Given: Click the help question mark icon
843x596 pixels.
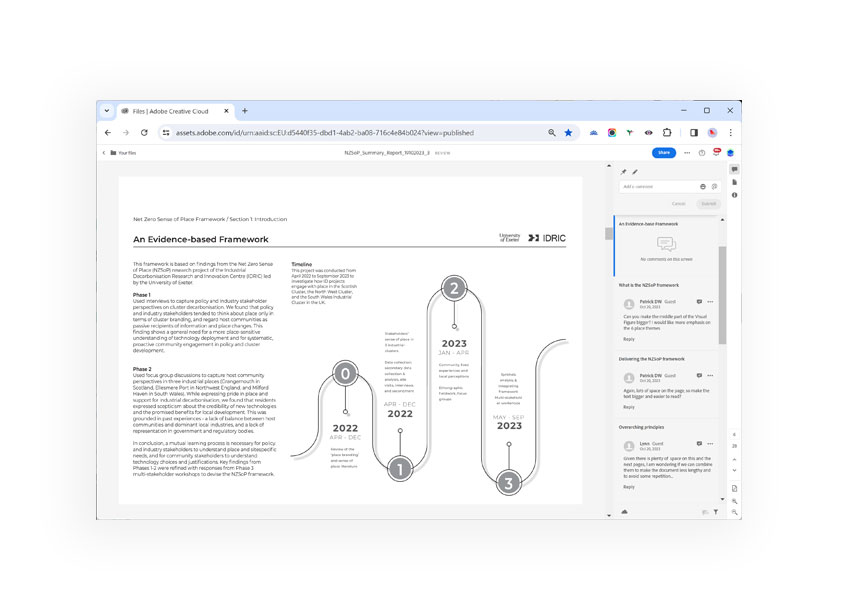Looking at the screenshot, I should [702, 153].
